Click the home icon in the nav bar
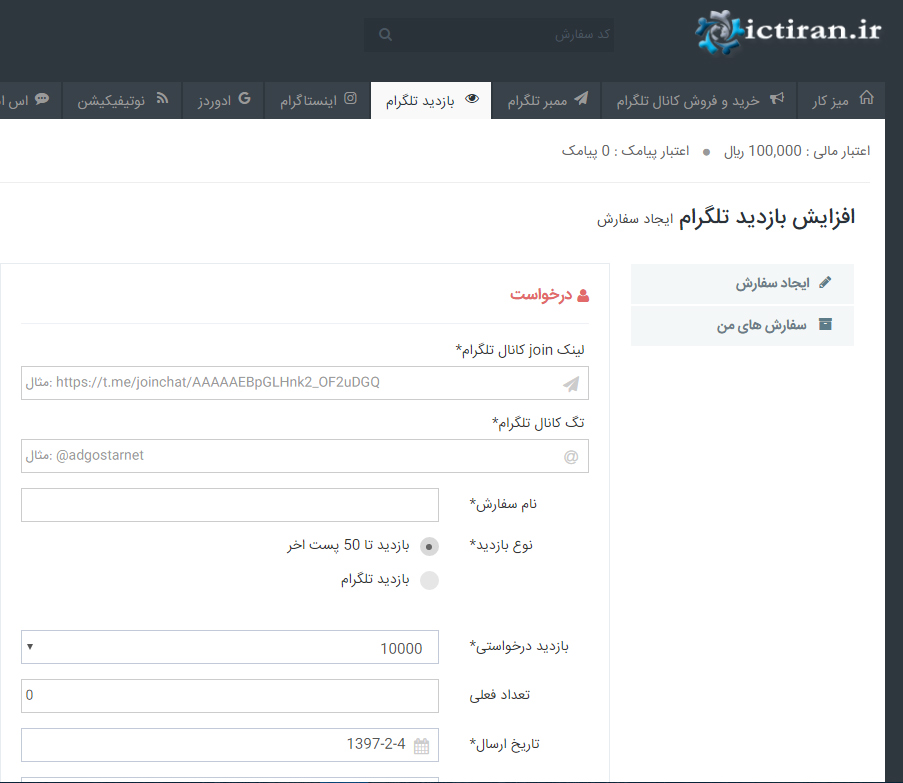This screenshot has height=783, width=903. coord(866,98)
